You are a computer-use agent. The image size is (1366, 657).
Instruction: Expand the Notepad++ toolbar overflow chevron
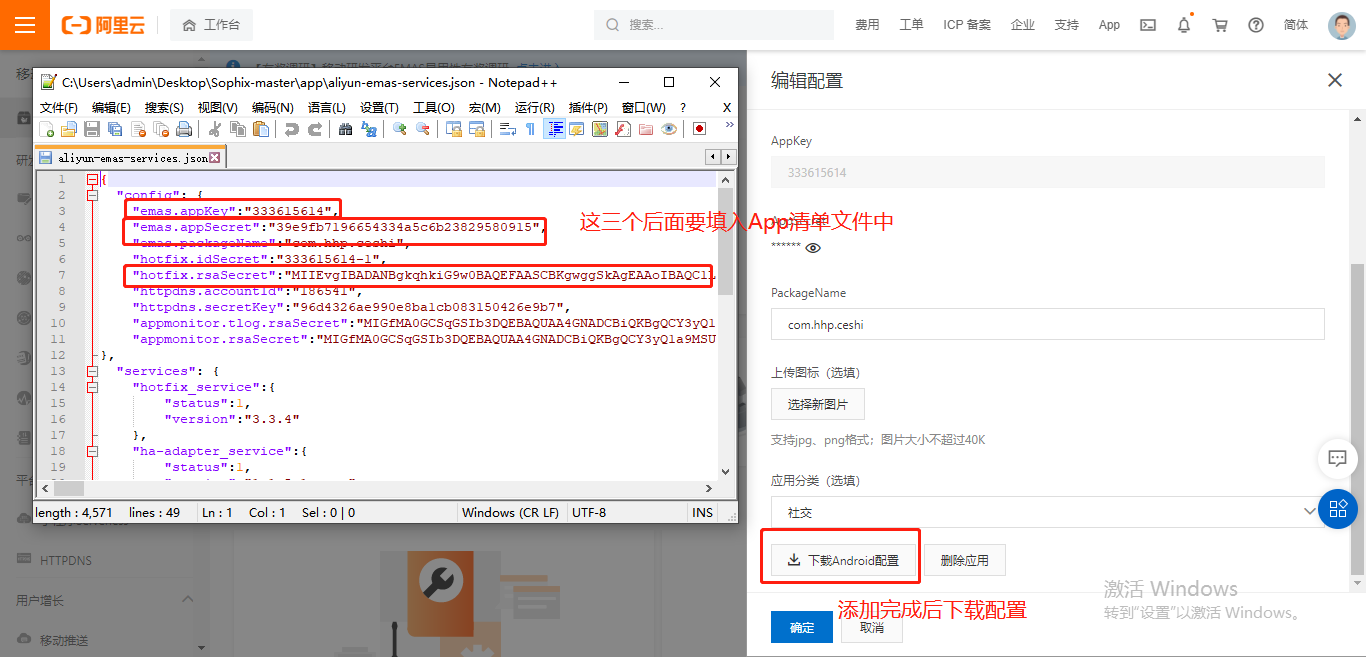729,124
